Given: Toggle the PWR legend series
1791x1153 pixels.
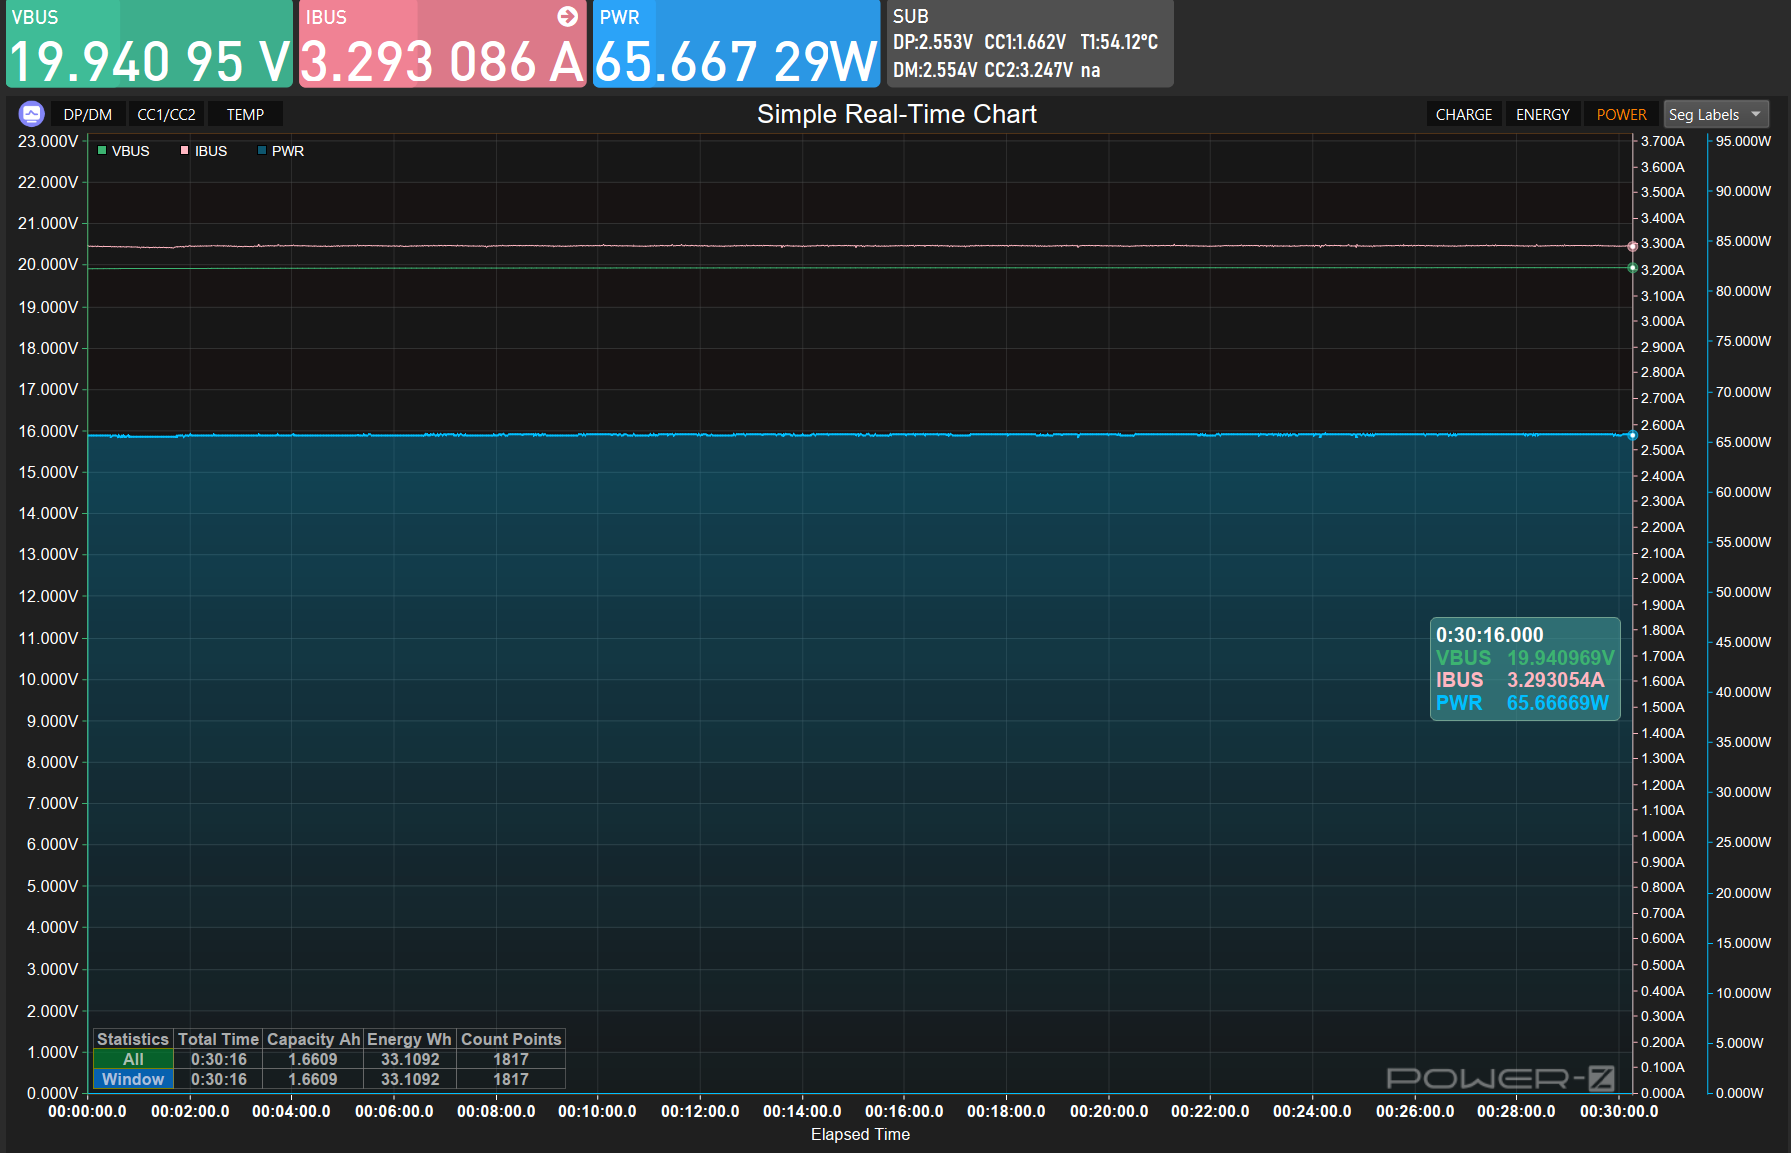Looking at the screenshot, I should 281,151.
